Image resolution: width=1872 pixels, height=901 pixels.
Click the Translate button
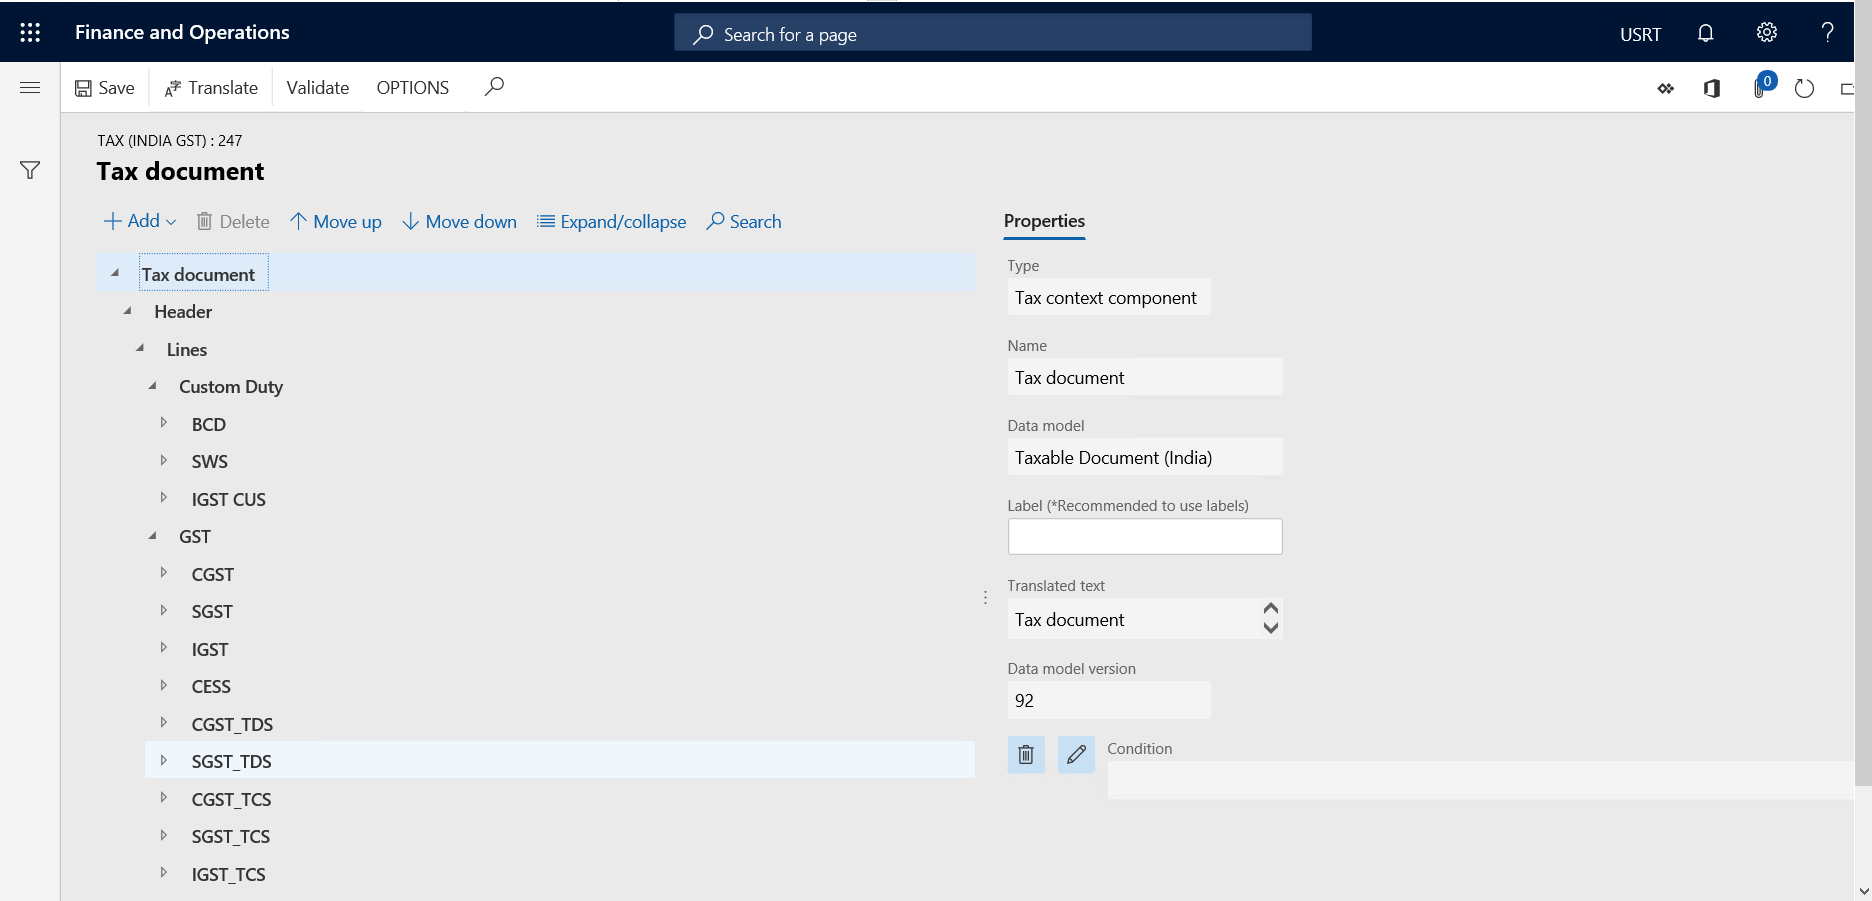pyautogui.click(x=211, y=88)
